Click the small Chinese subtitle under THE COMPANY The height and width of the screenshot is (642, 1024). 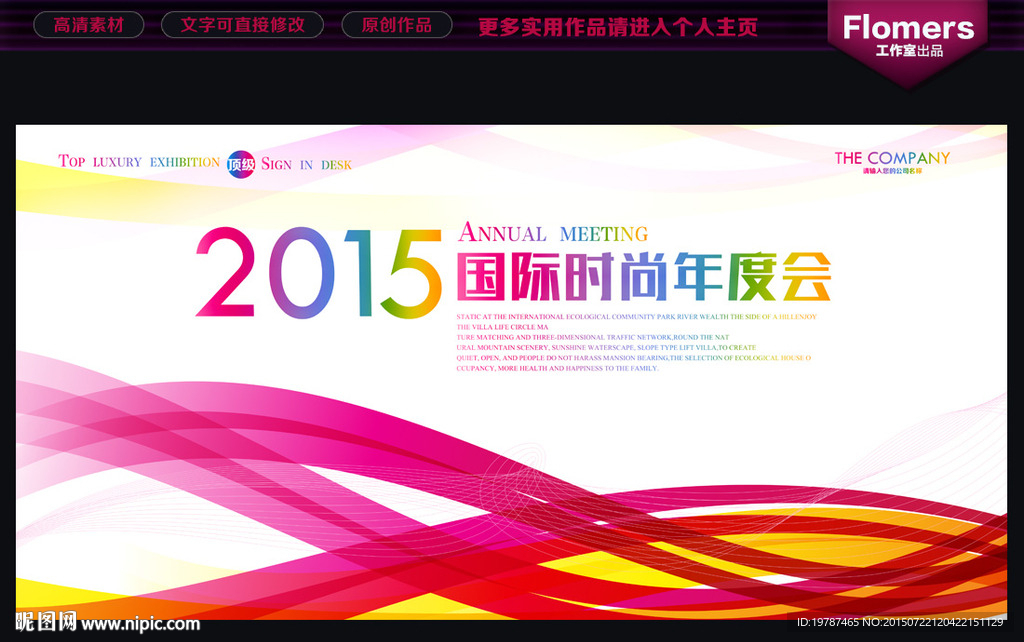coord(893,171)
